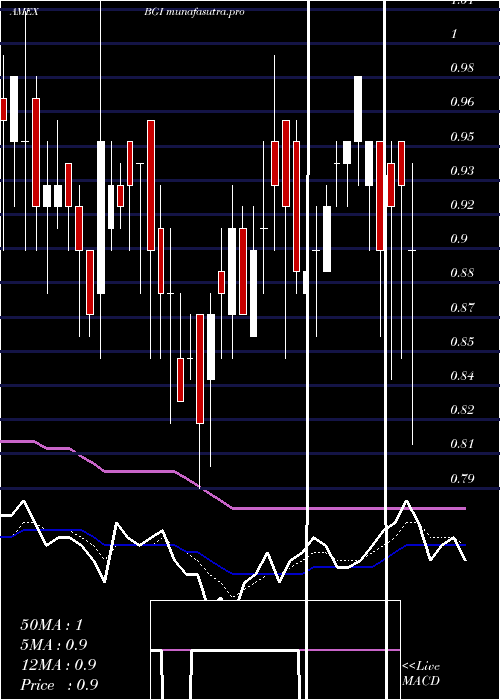Viewport: 500px width, 700px height.
Task: Click the 5MA : 0.9 value
Action: click(x=54, y=645)
